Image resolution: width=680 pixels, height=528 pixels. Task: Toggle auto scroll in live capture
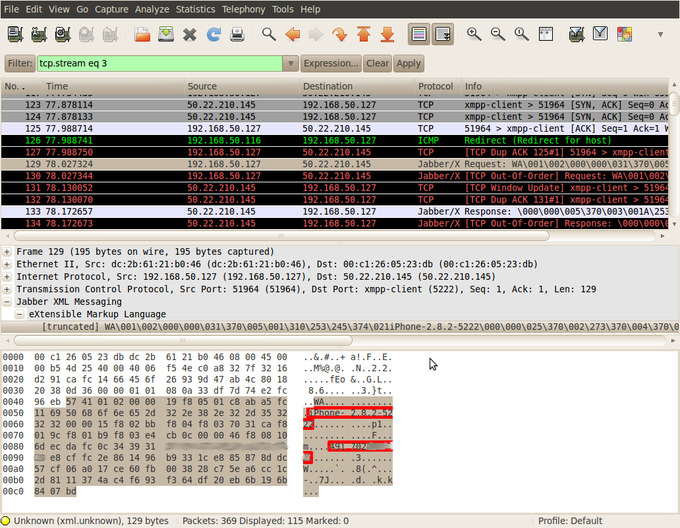(x=442, y=34)
